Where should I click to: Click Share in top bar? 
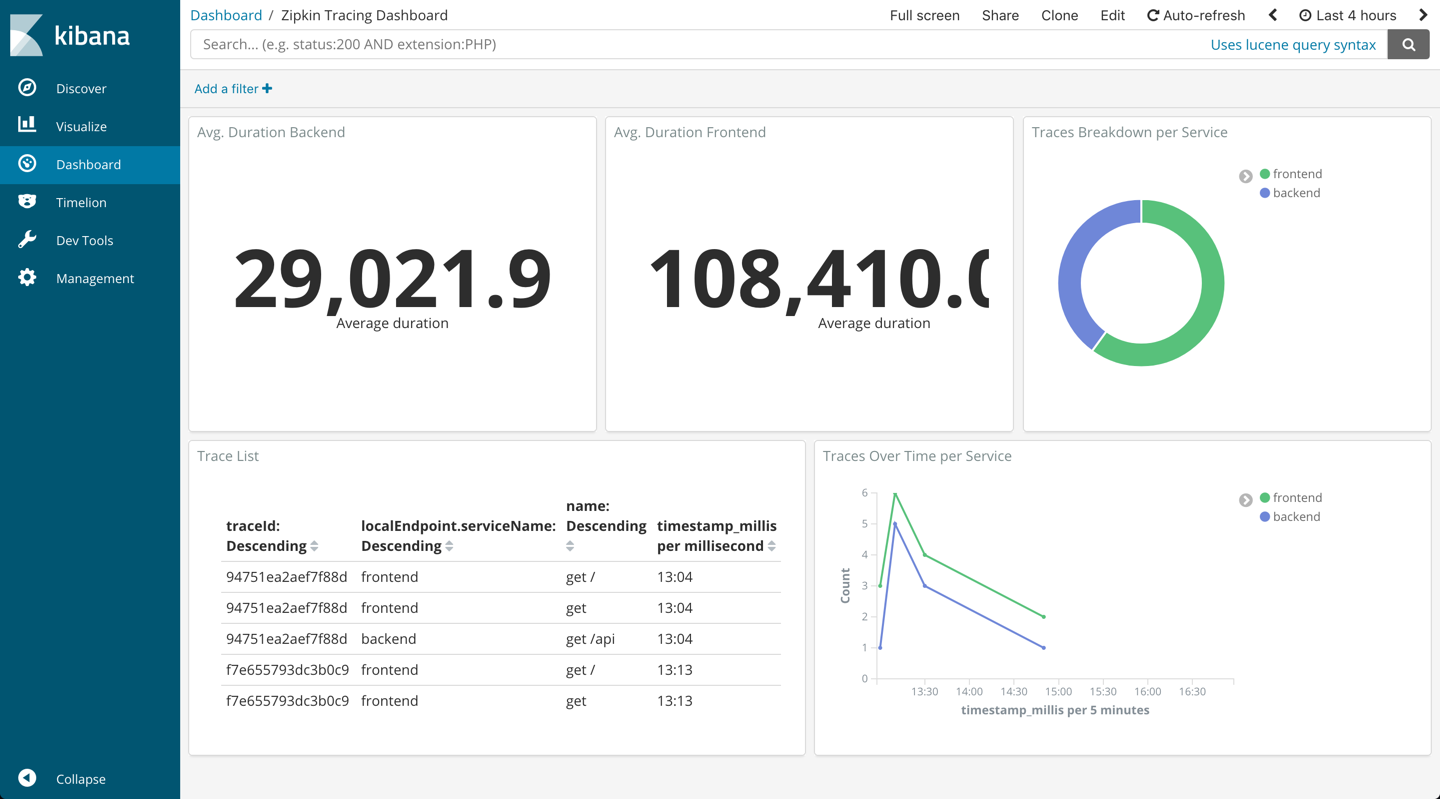[x=1000, y=15]
